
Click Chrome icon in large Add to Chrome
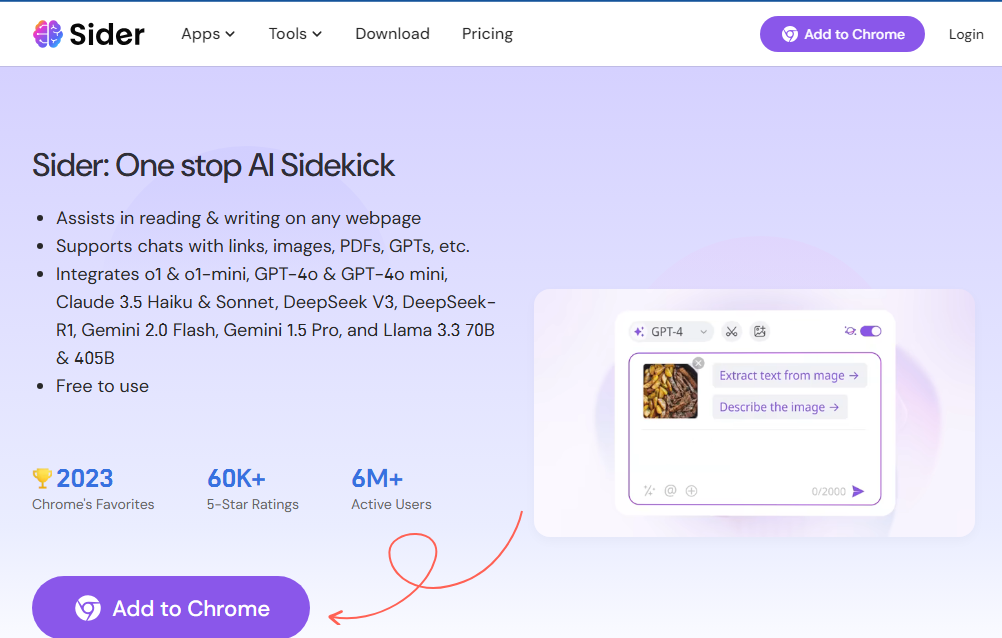click(88, 608)
